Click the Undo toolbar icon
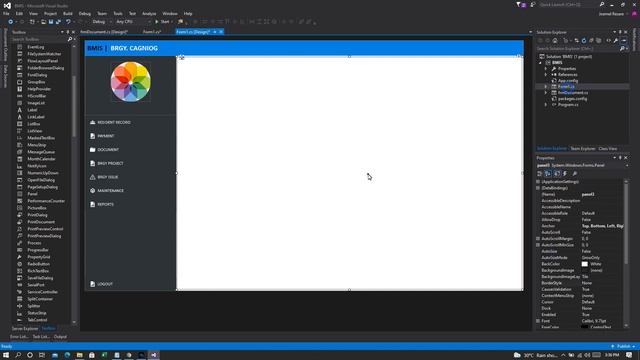This screenshot has width=640, height=360. pos(68,22)
